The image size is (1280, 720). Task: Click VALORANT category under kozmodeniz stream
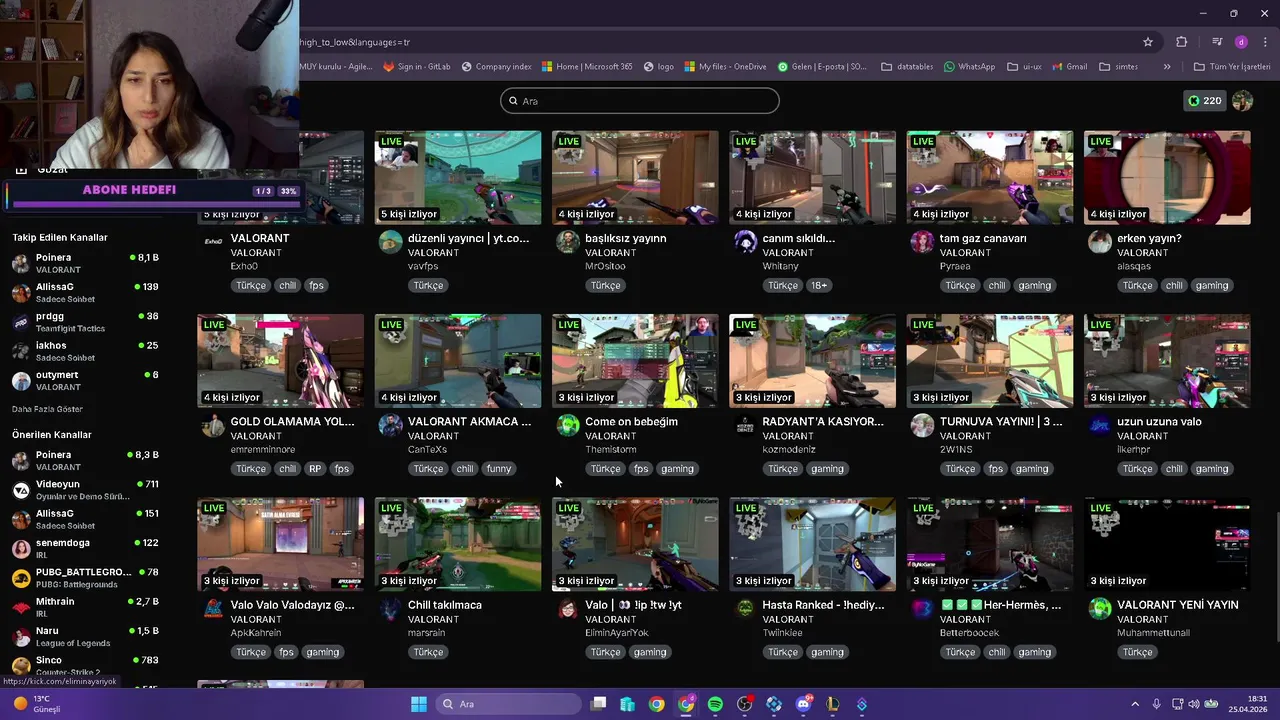788,436
